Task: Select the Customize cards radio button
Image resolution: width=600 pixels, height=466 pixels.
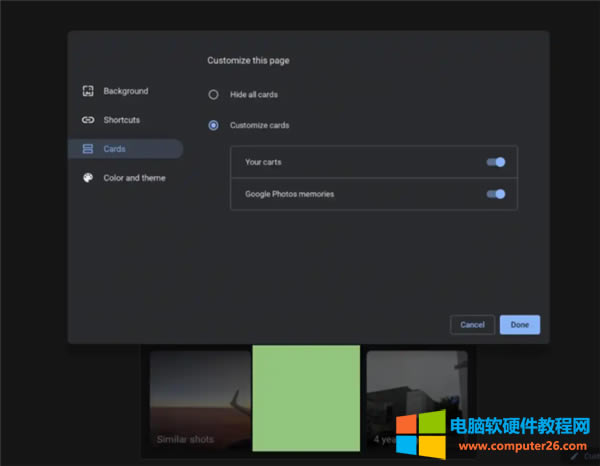Action: (213, 125)
